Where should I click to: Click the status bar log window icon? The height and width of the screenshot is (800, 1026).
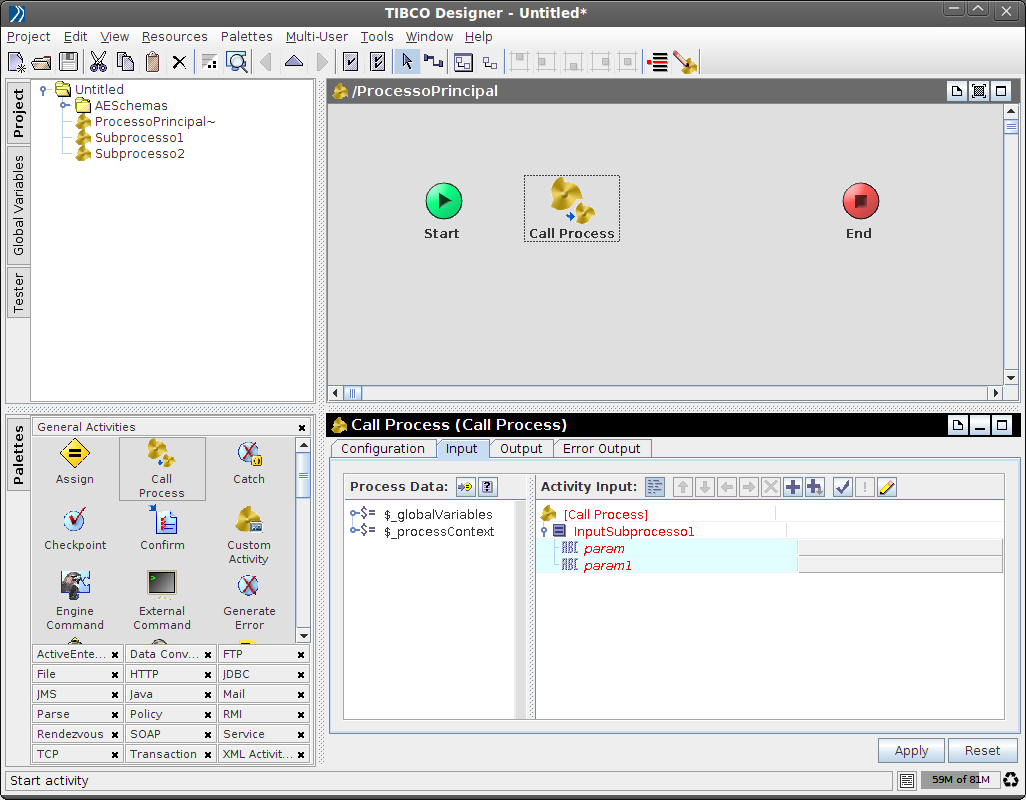906,780
